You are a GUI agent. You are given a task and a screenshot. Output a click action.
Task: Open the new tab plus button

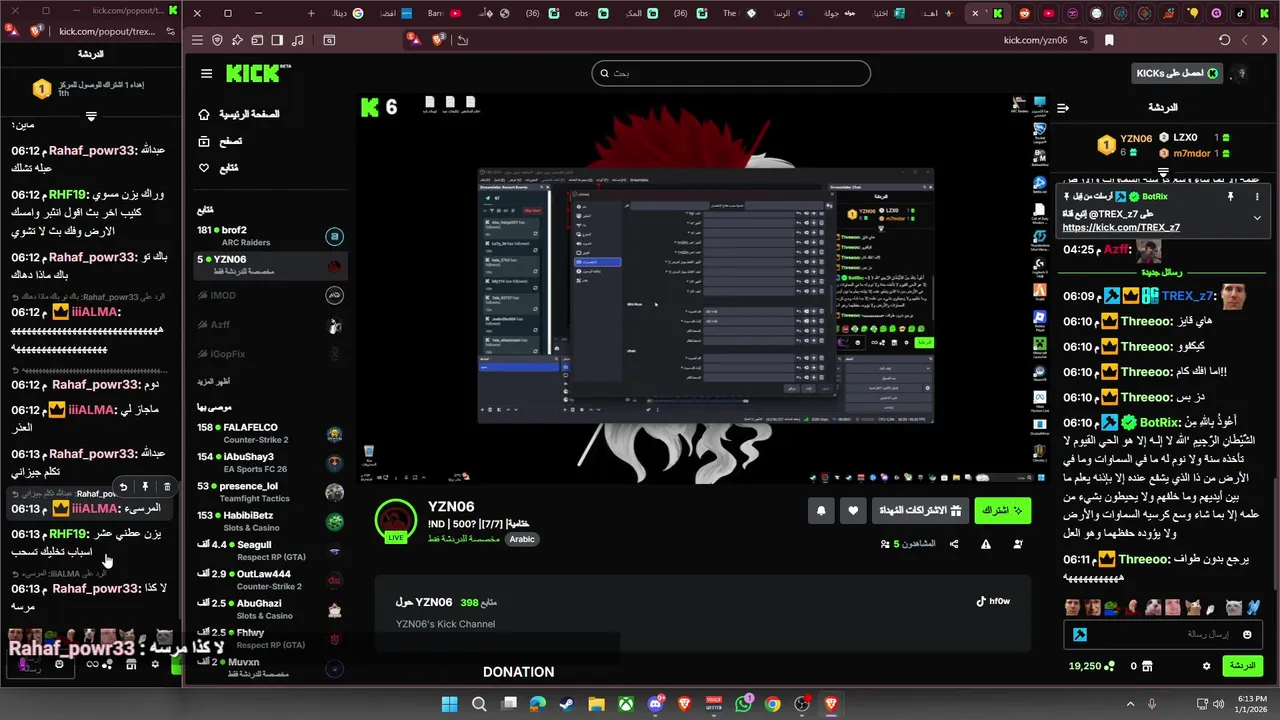311,13
